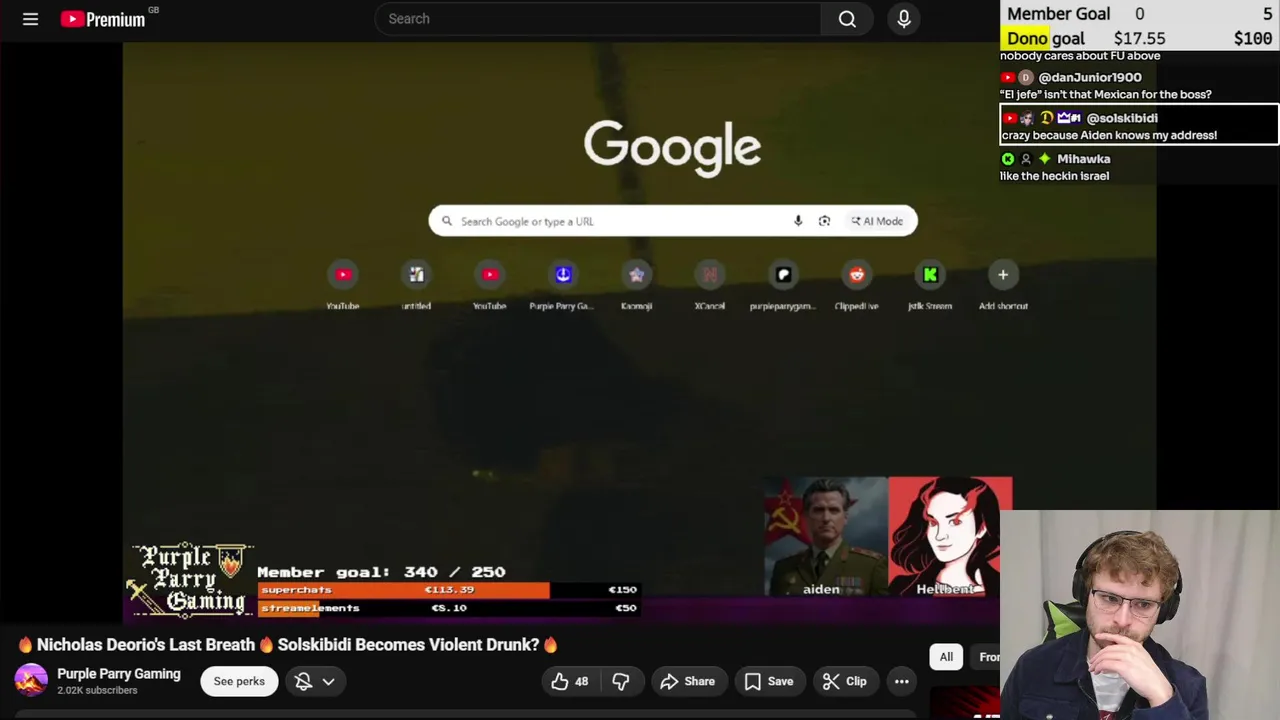
Task: Switch Google search to AI Mode
Action: [877, 221]
